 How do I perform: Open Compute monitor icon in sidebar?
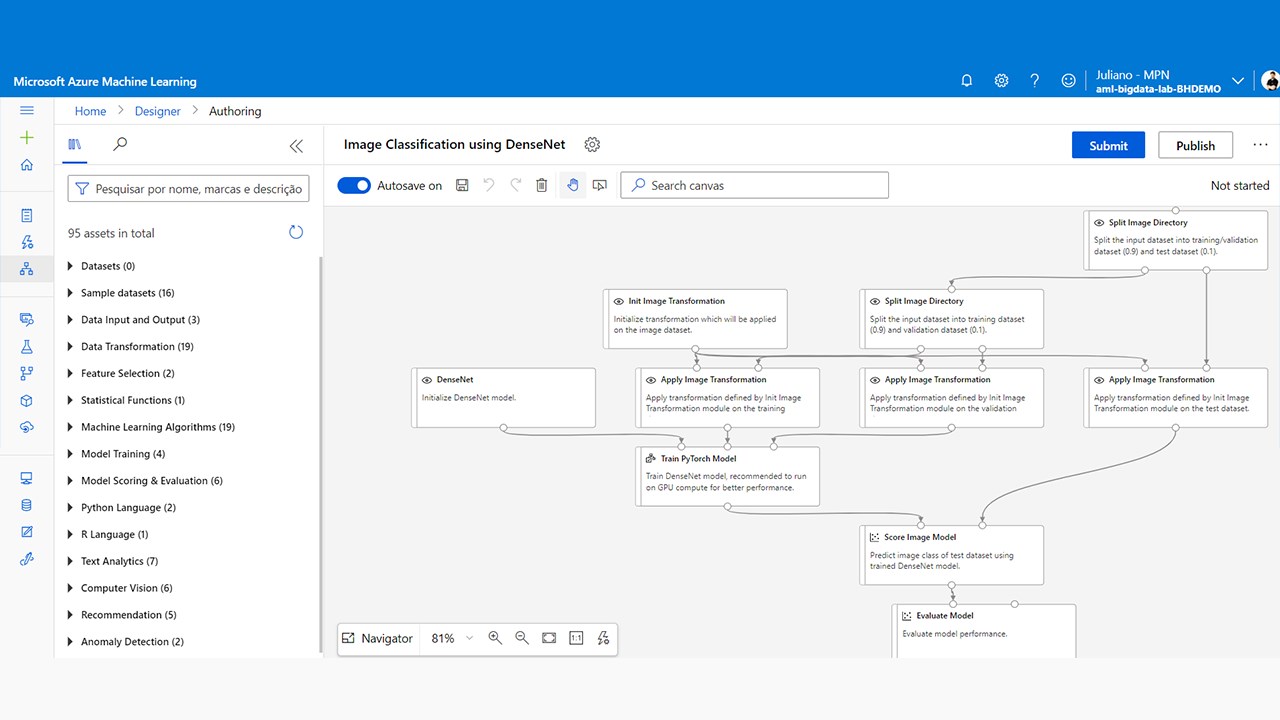pyautogui.click(x=27, y=478)
